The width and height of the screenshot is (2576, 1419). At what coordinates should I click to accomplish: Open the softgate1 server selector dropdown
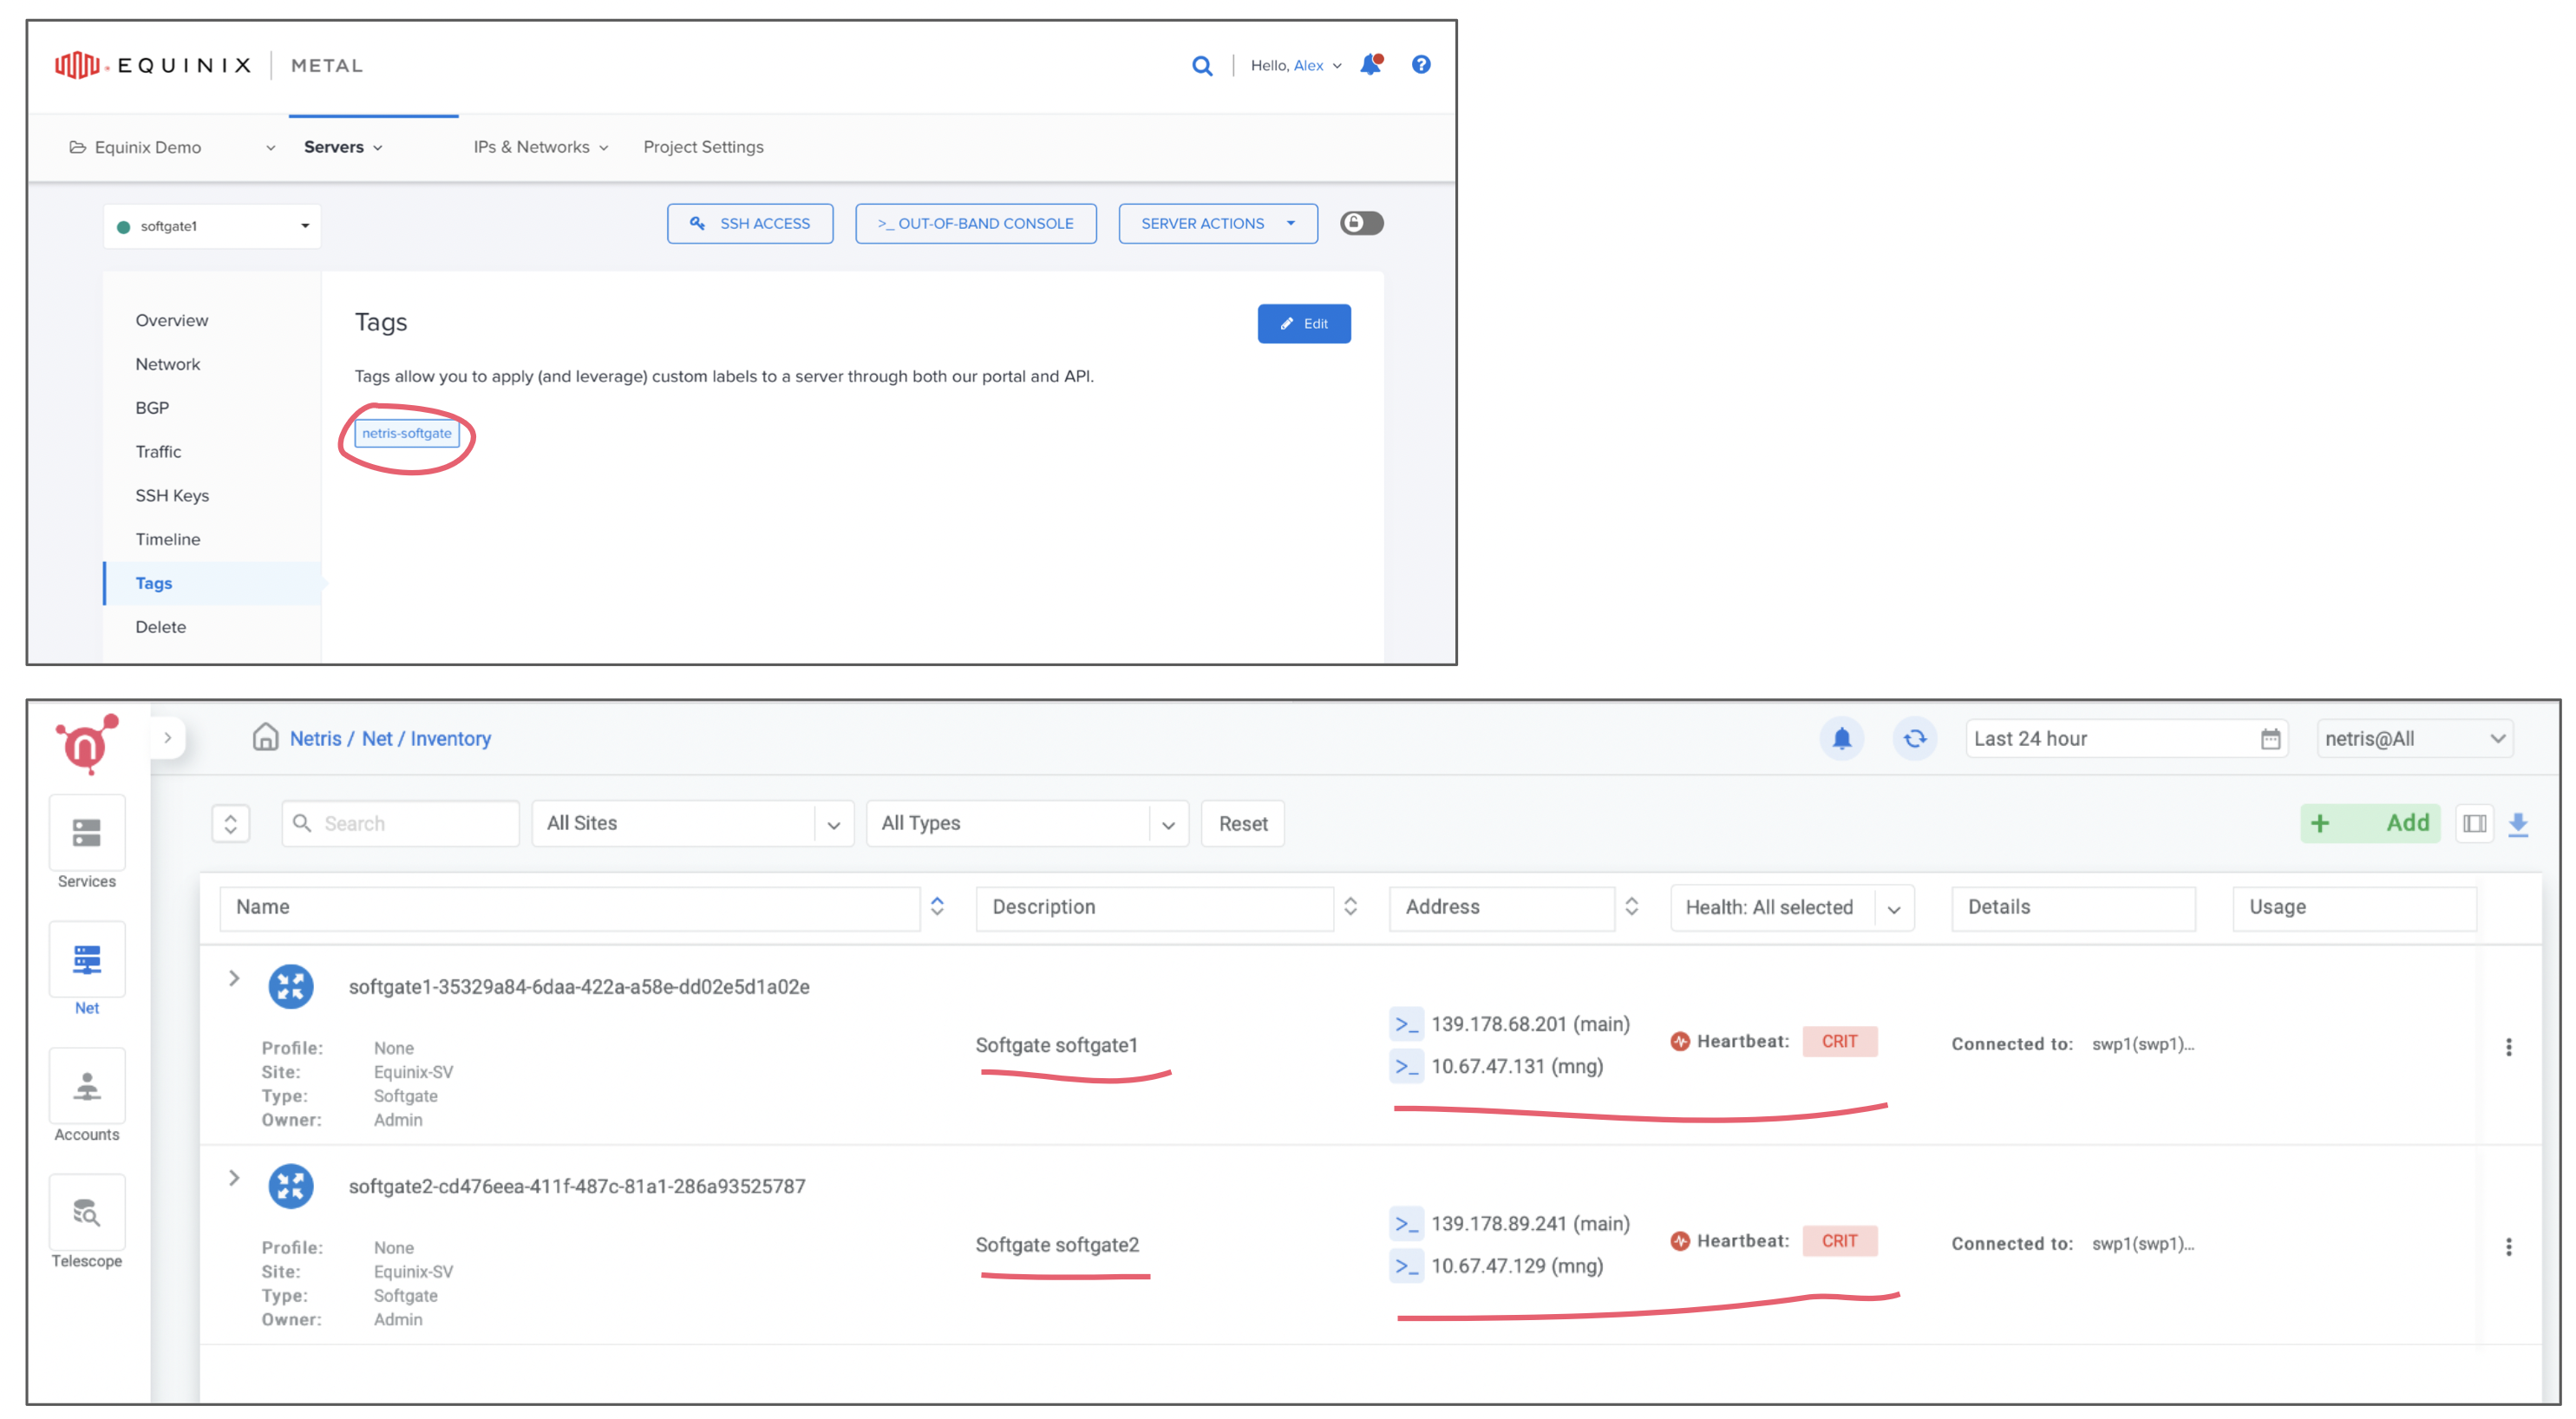(212, 226)
